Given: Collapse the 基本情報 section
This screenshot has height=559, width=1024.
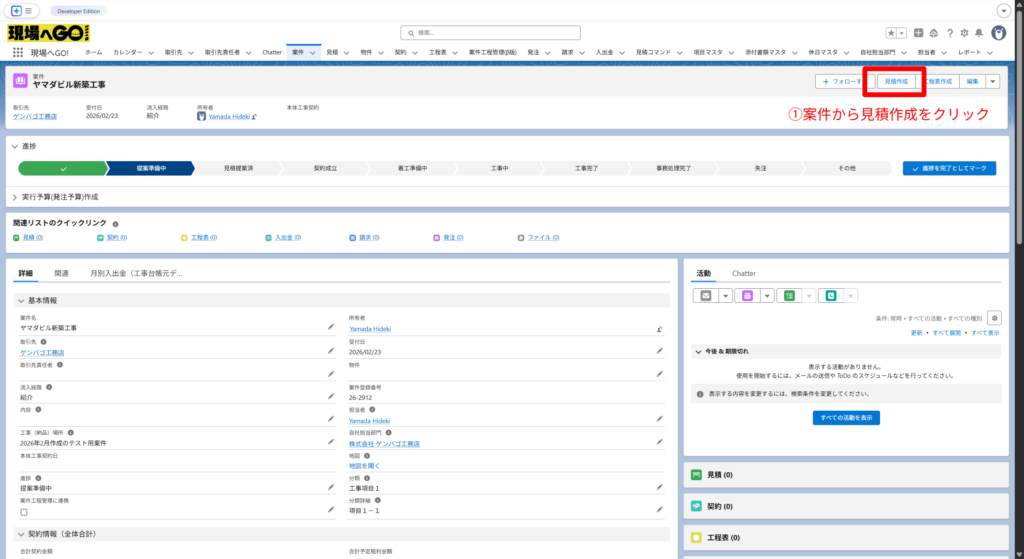Looking at the screenshot, I should (x=22, y=300).
